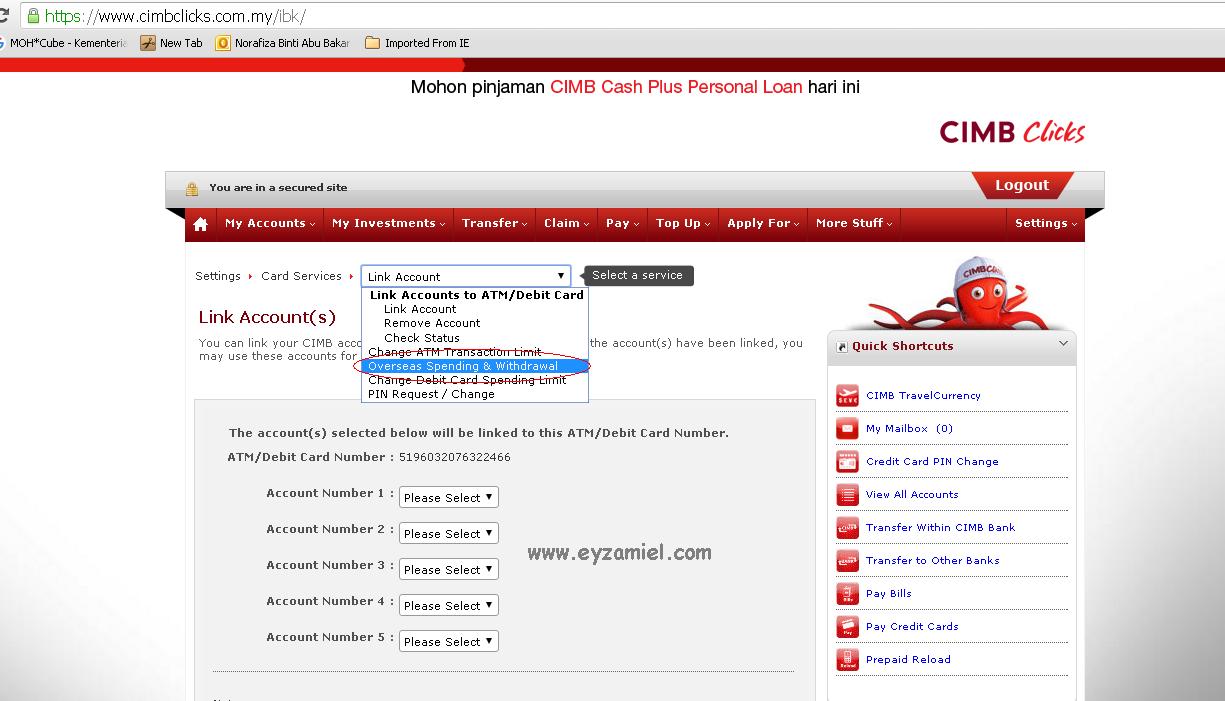Click the Credit Card PIN Change icon
This screenshot has width=1225, height=701.
coord(848,461)
